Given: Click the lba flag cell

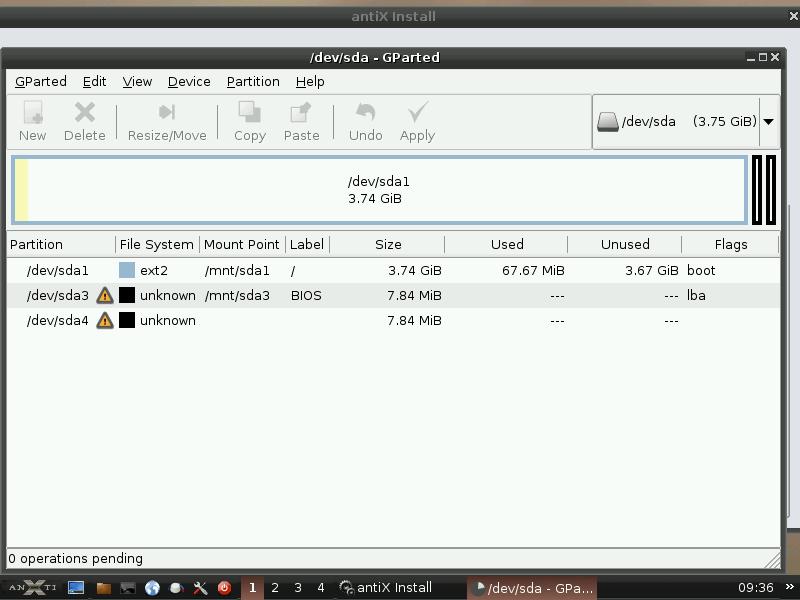Looking at the screenshot, I should pos(696,295).
